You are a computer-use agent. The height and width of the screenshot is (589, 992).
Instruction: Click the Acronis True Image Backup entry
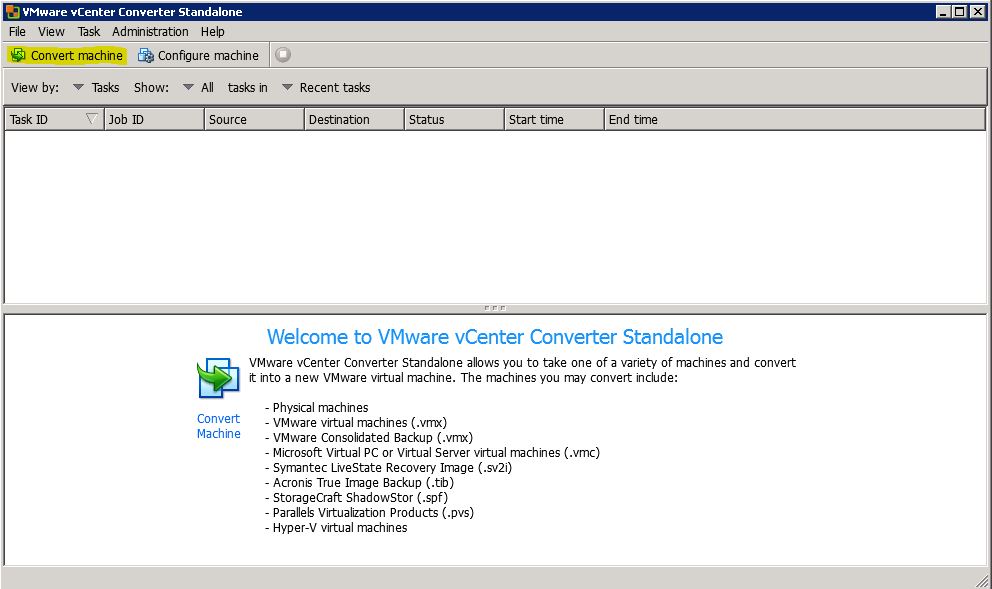[363, 482]
